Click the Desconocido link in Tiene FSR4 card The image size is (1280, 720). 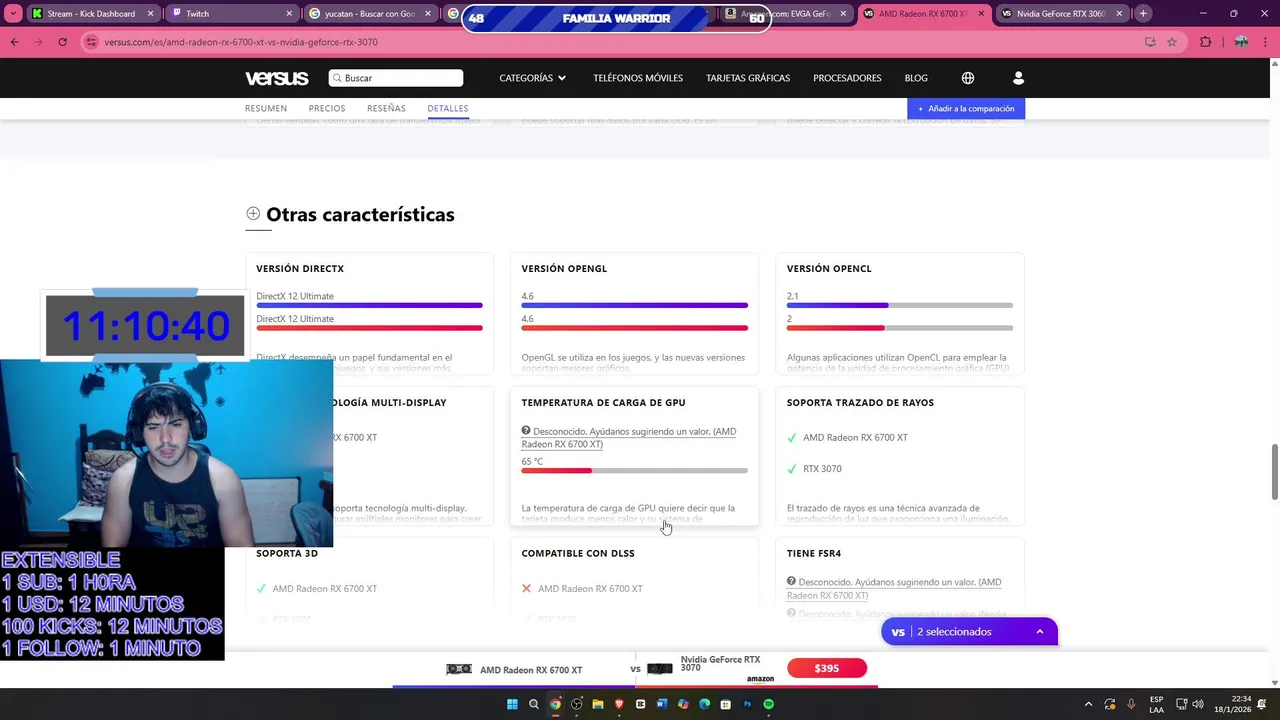coord(894,588)
